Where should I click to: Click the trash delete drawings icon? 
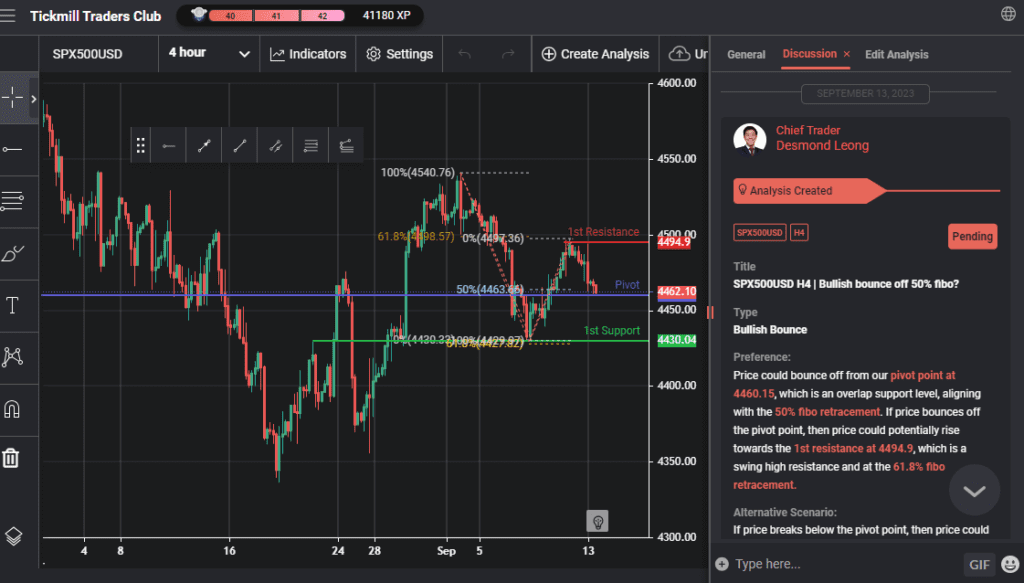tap(11, 458)
